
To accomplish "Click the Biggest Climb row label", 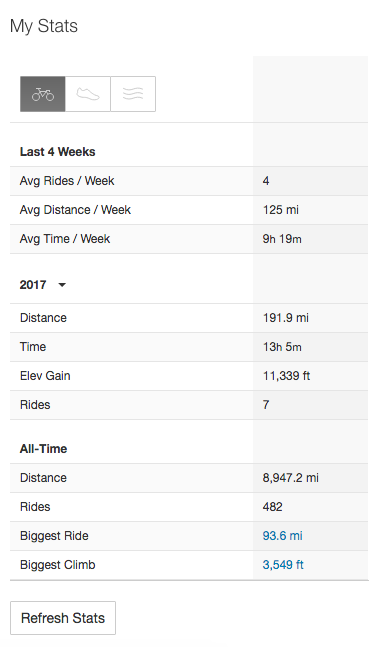I will (x=57, y=564).
